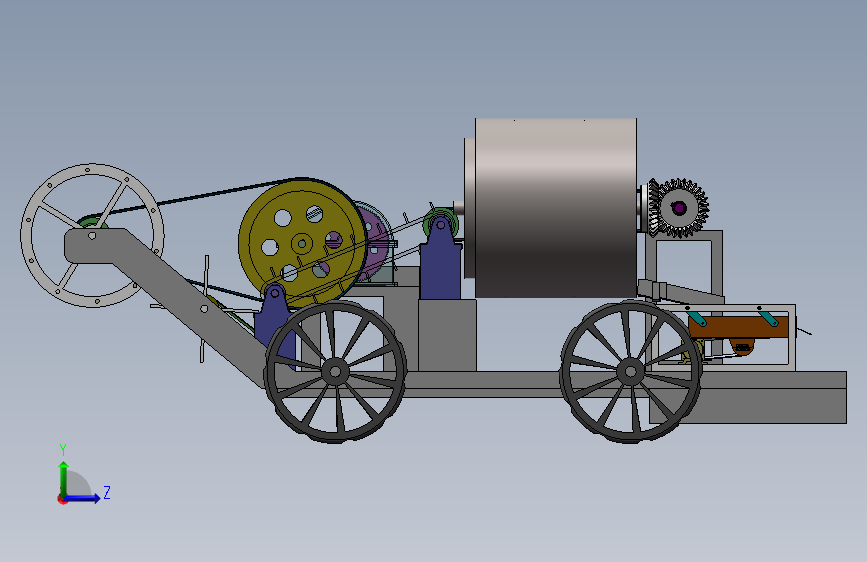Pick the blue bearing bracket next to the drum

pyautogui.click(x=440, y=266)
